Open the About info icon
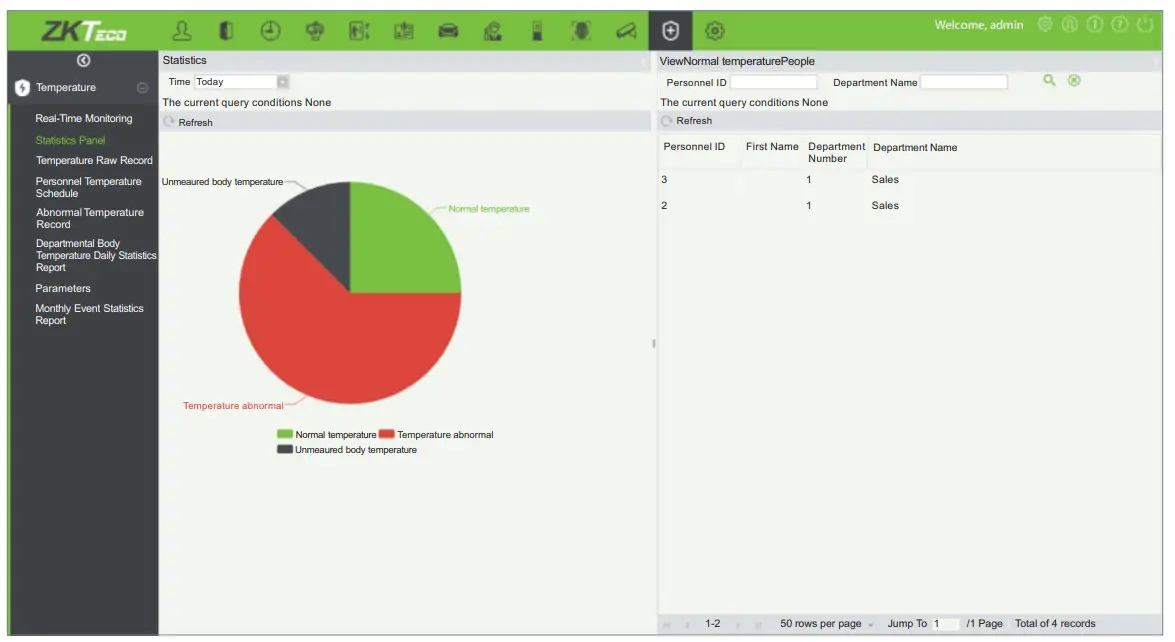The width and height of the screenshot is (1175, 642). (1095, 25)
